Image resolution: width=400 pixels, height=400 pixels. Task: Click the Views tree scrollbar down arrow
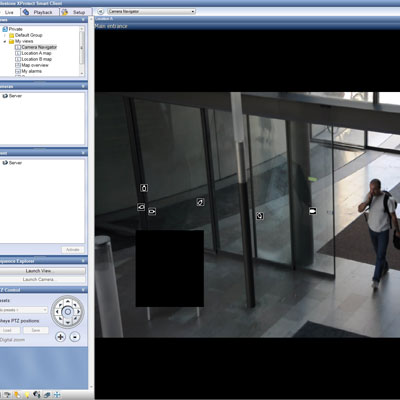coord(82,73)
